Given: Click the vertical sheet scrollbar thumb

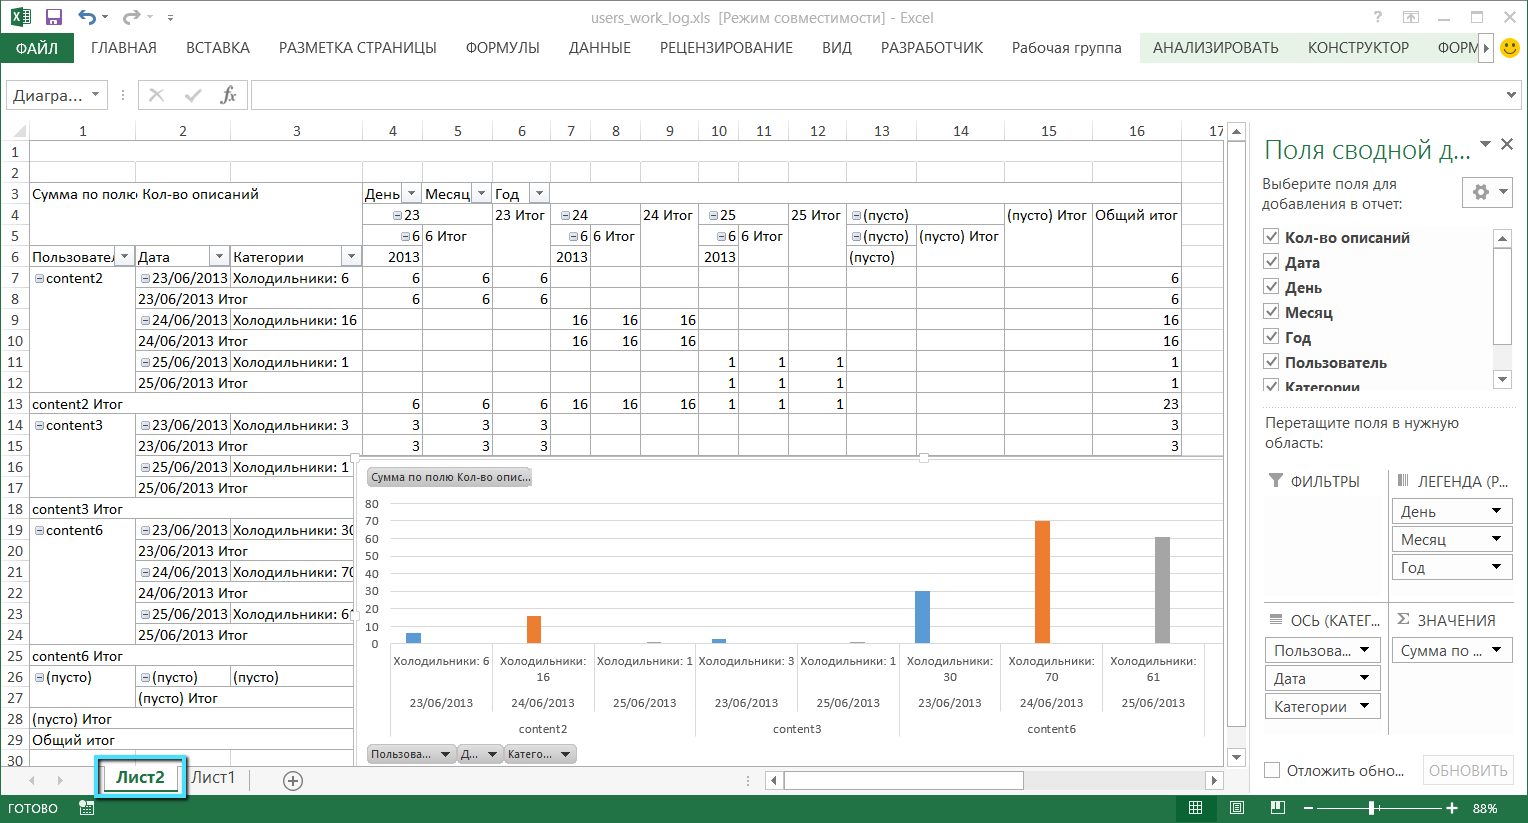Looking at the screenshot, I should 1237,435.
